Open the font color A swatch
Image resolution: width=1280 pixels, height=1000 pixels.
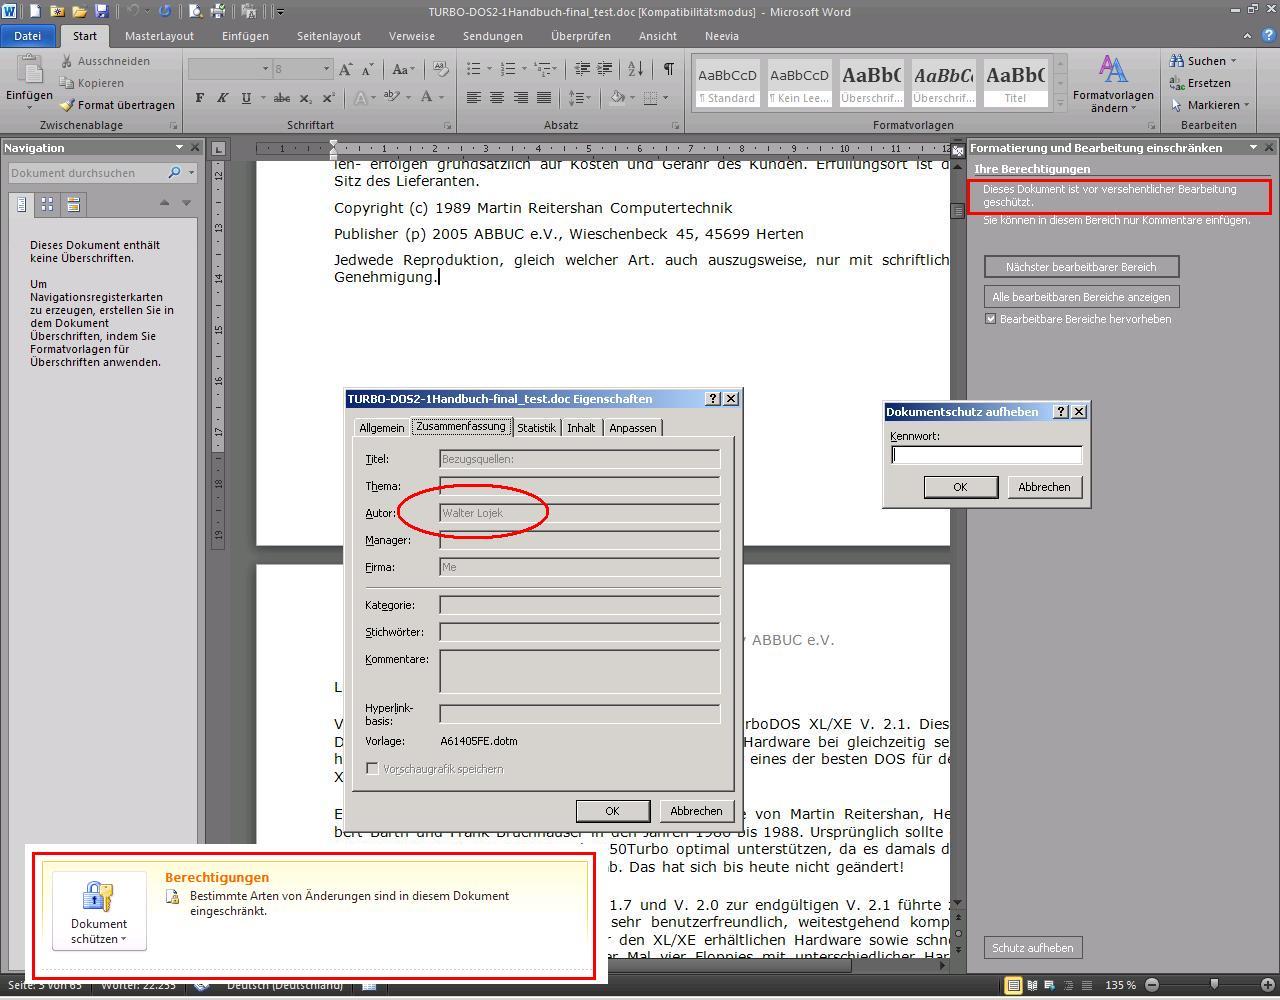(x=427, y=98)
